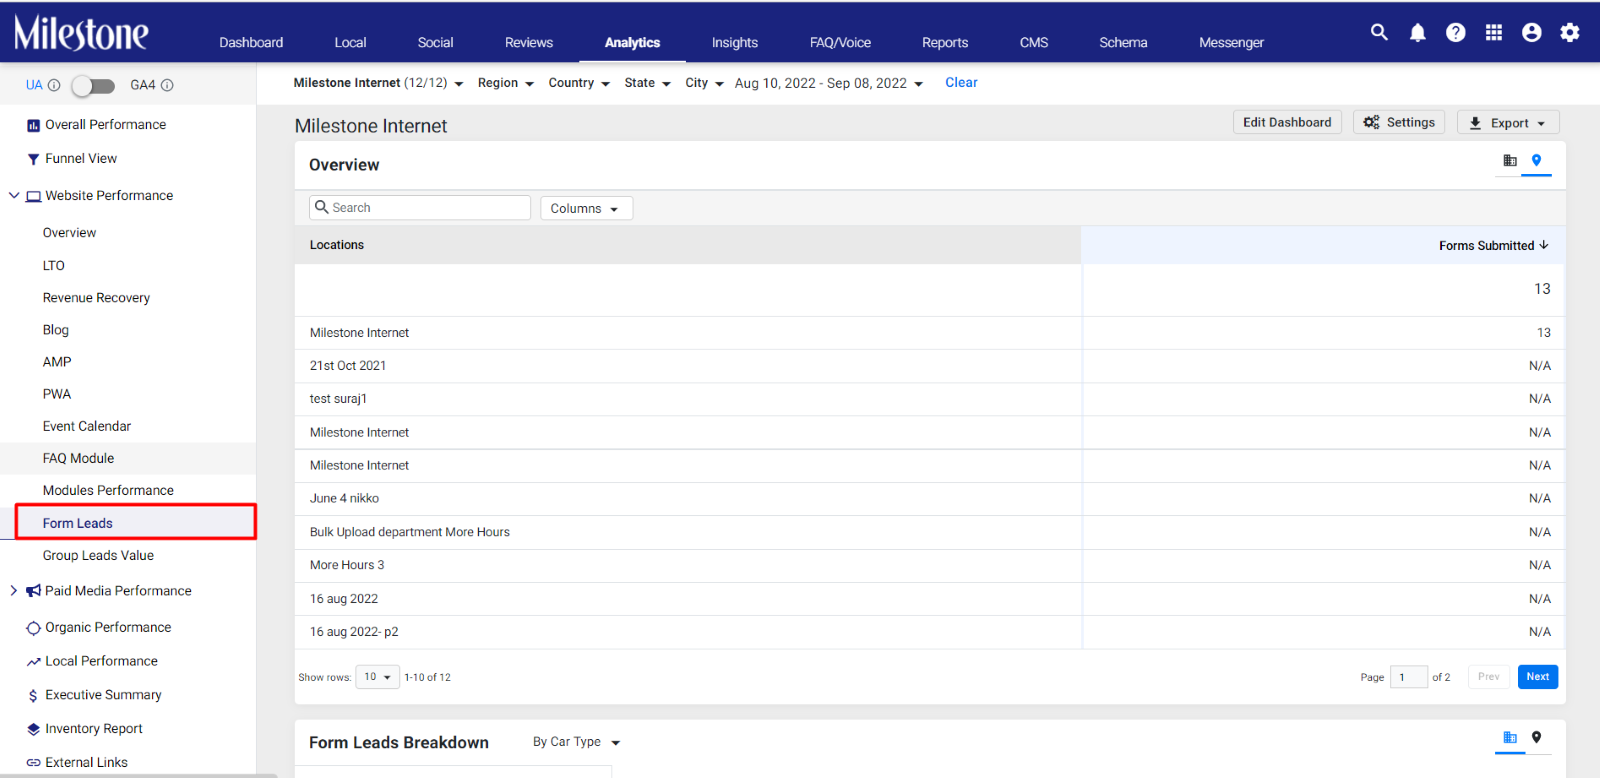The image size is (1600, 778).
Task: Click the Paid Media megaphone icon
Action: (x=33, y=591)
